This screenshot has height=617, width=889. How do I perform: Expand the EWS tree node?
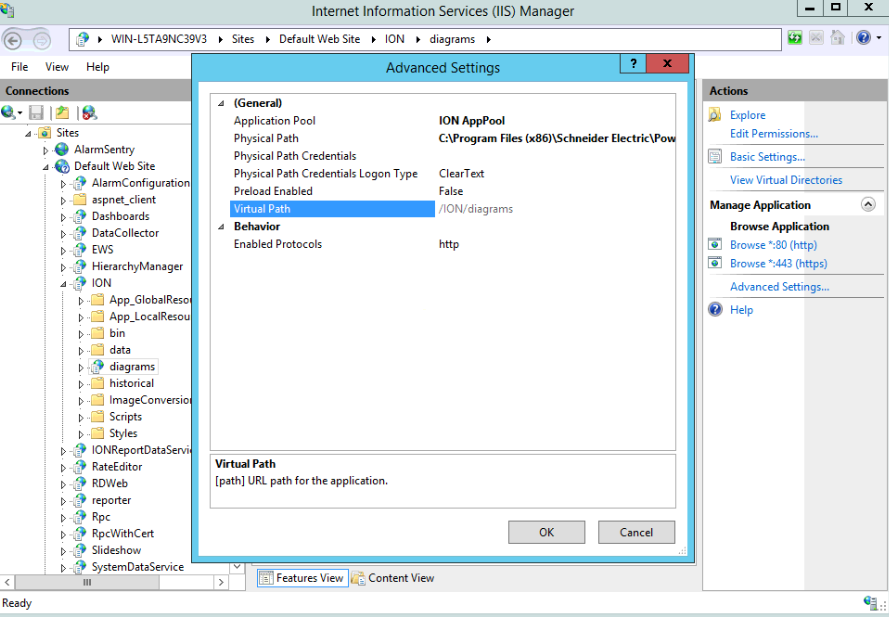(x=64, y=251)
